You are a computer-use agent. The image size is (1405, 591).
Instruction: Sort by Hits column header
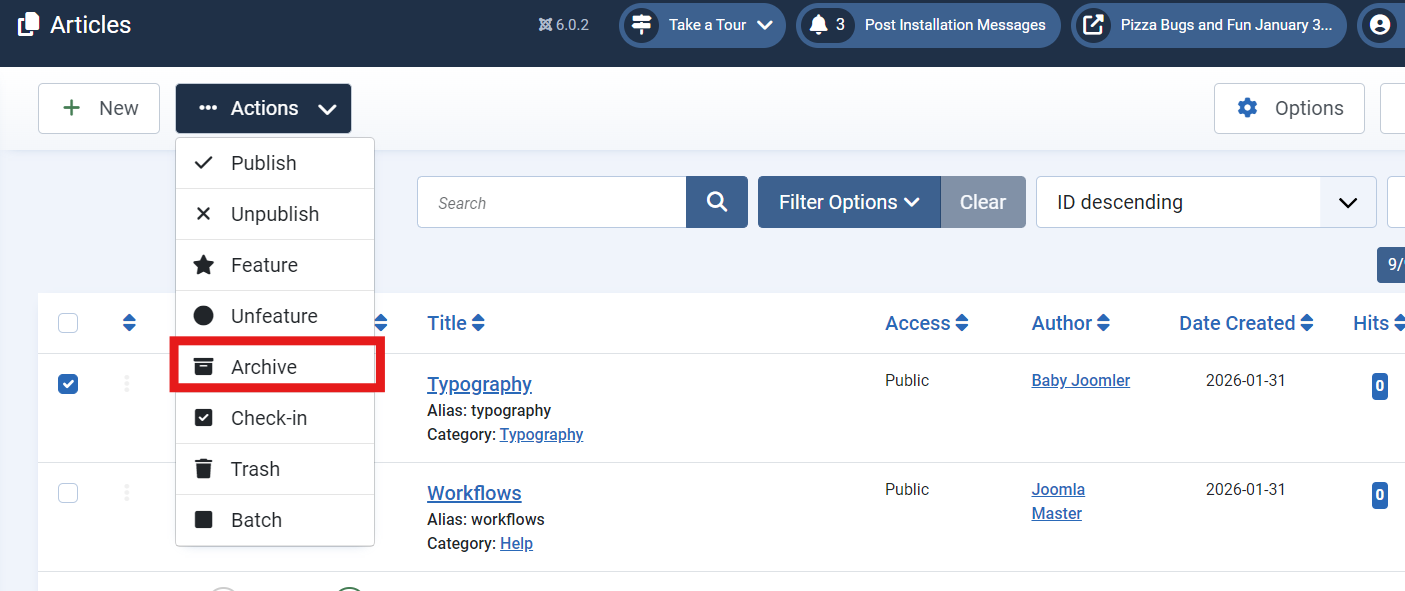[1378, 323]
